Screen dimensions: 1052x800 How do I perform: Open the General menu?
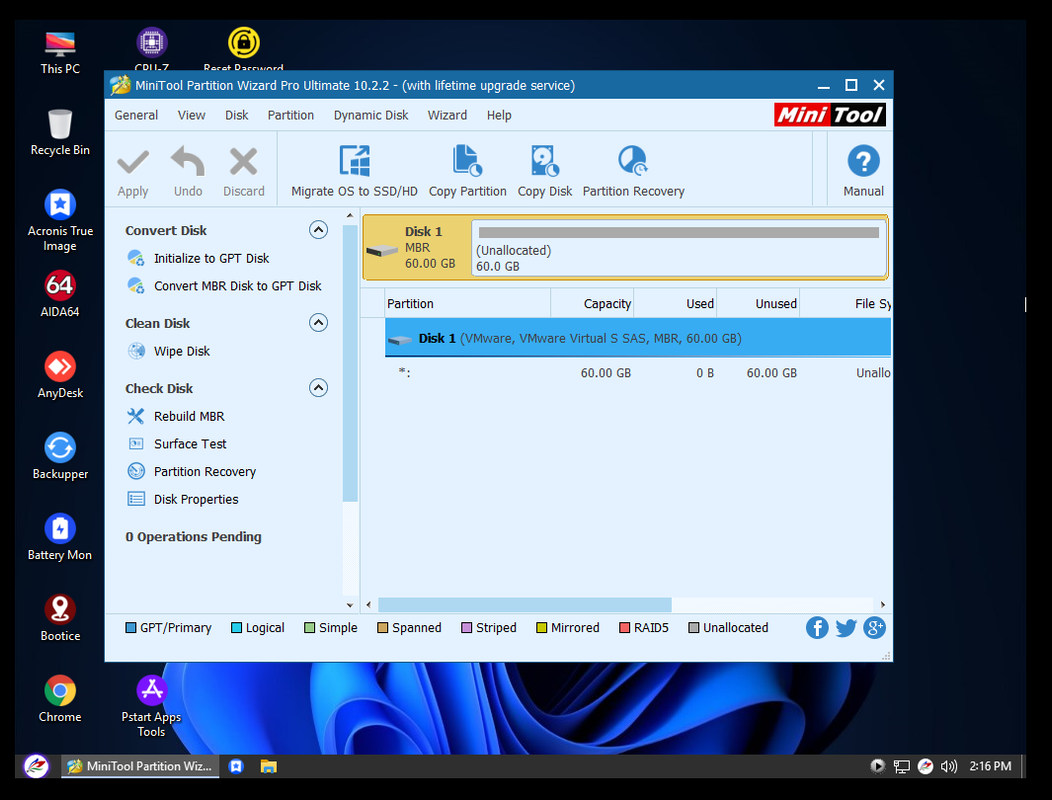(136, 115)
